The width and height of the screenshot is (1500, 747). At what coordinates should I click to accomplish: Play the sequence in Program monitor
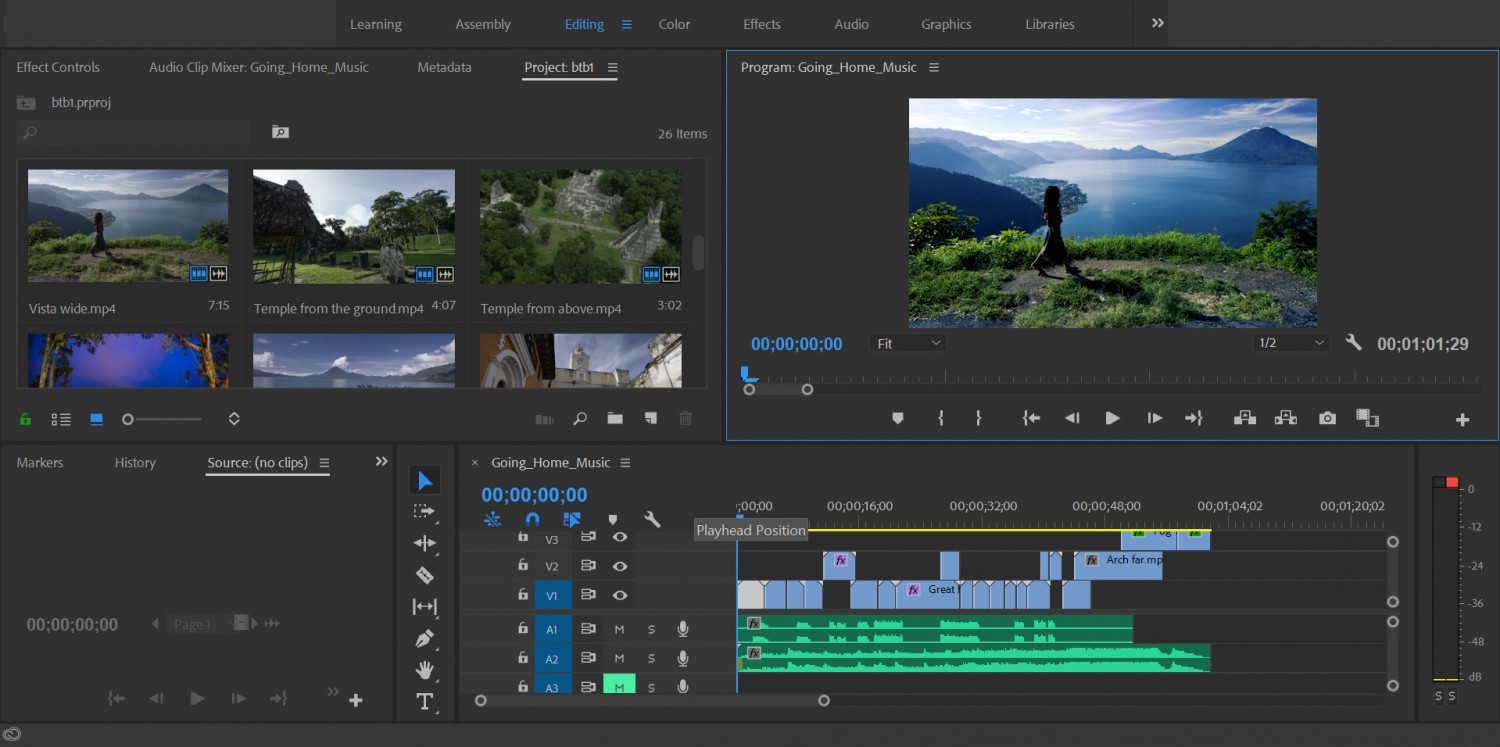pos(1112,418)
